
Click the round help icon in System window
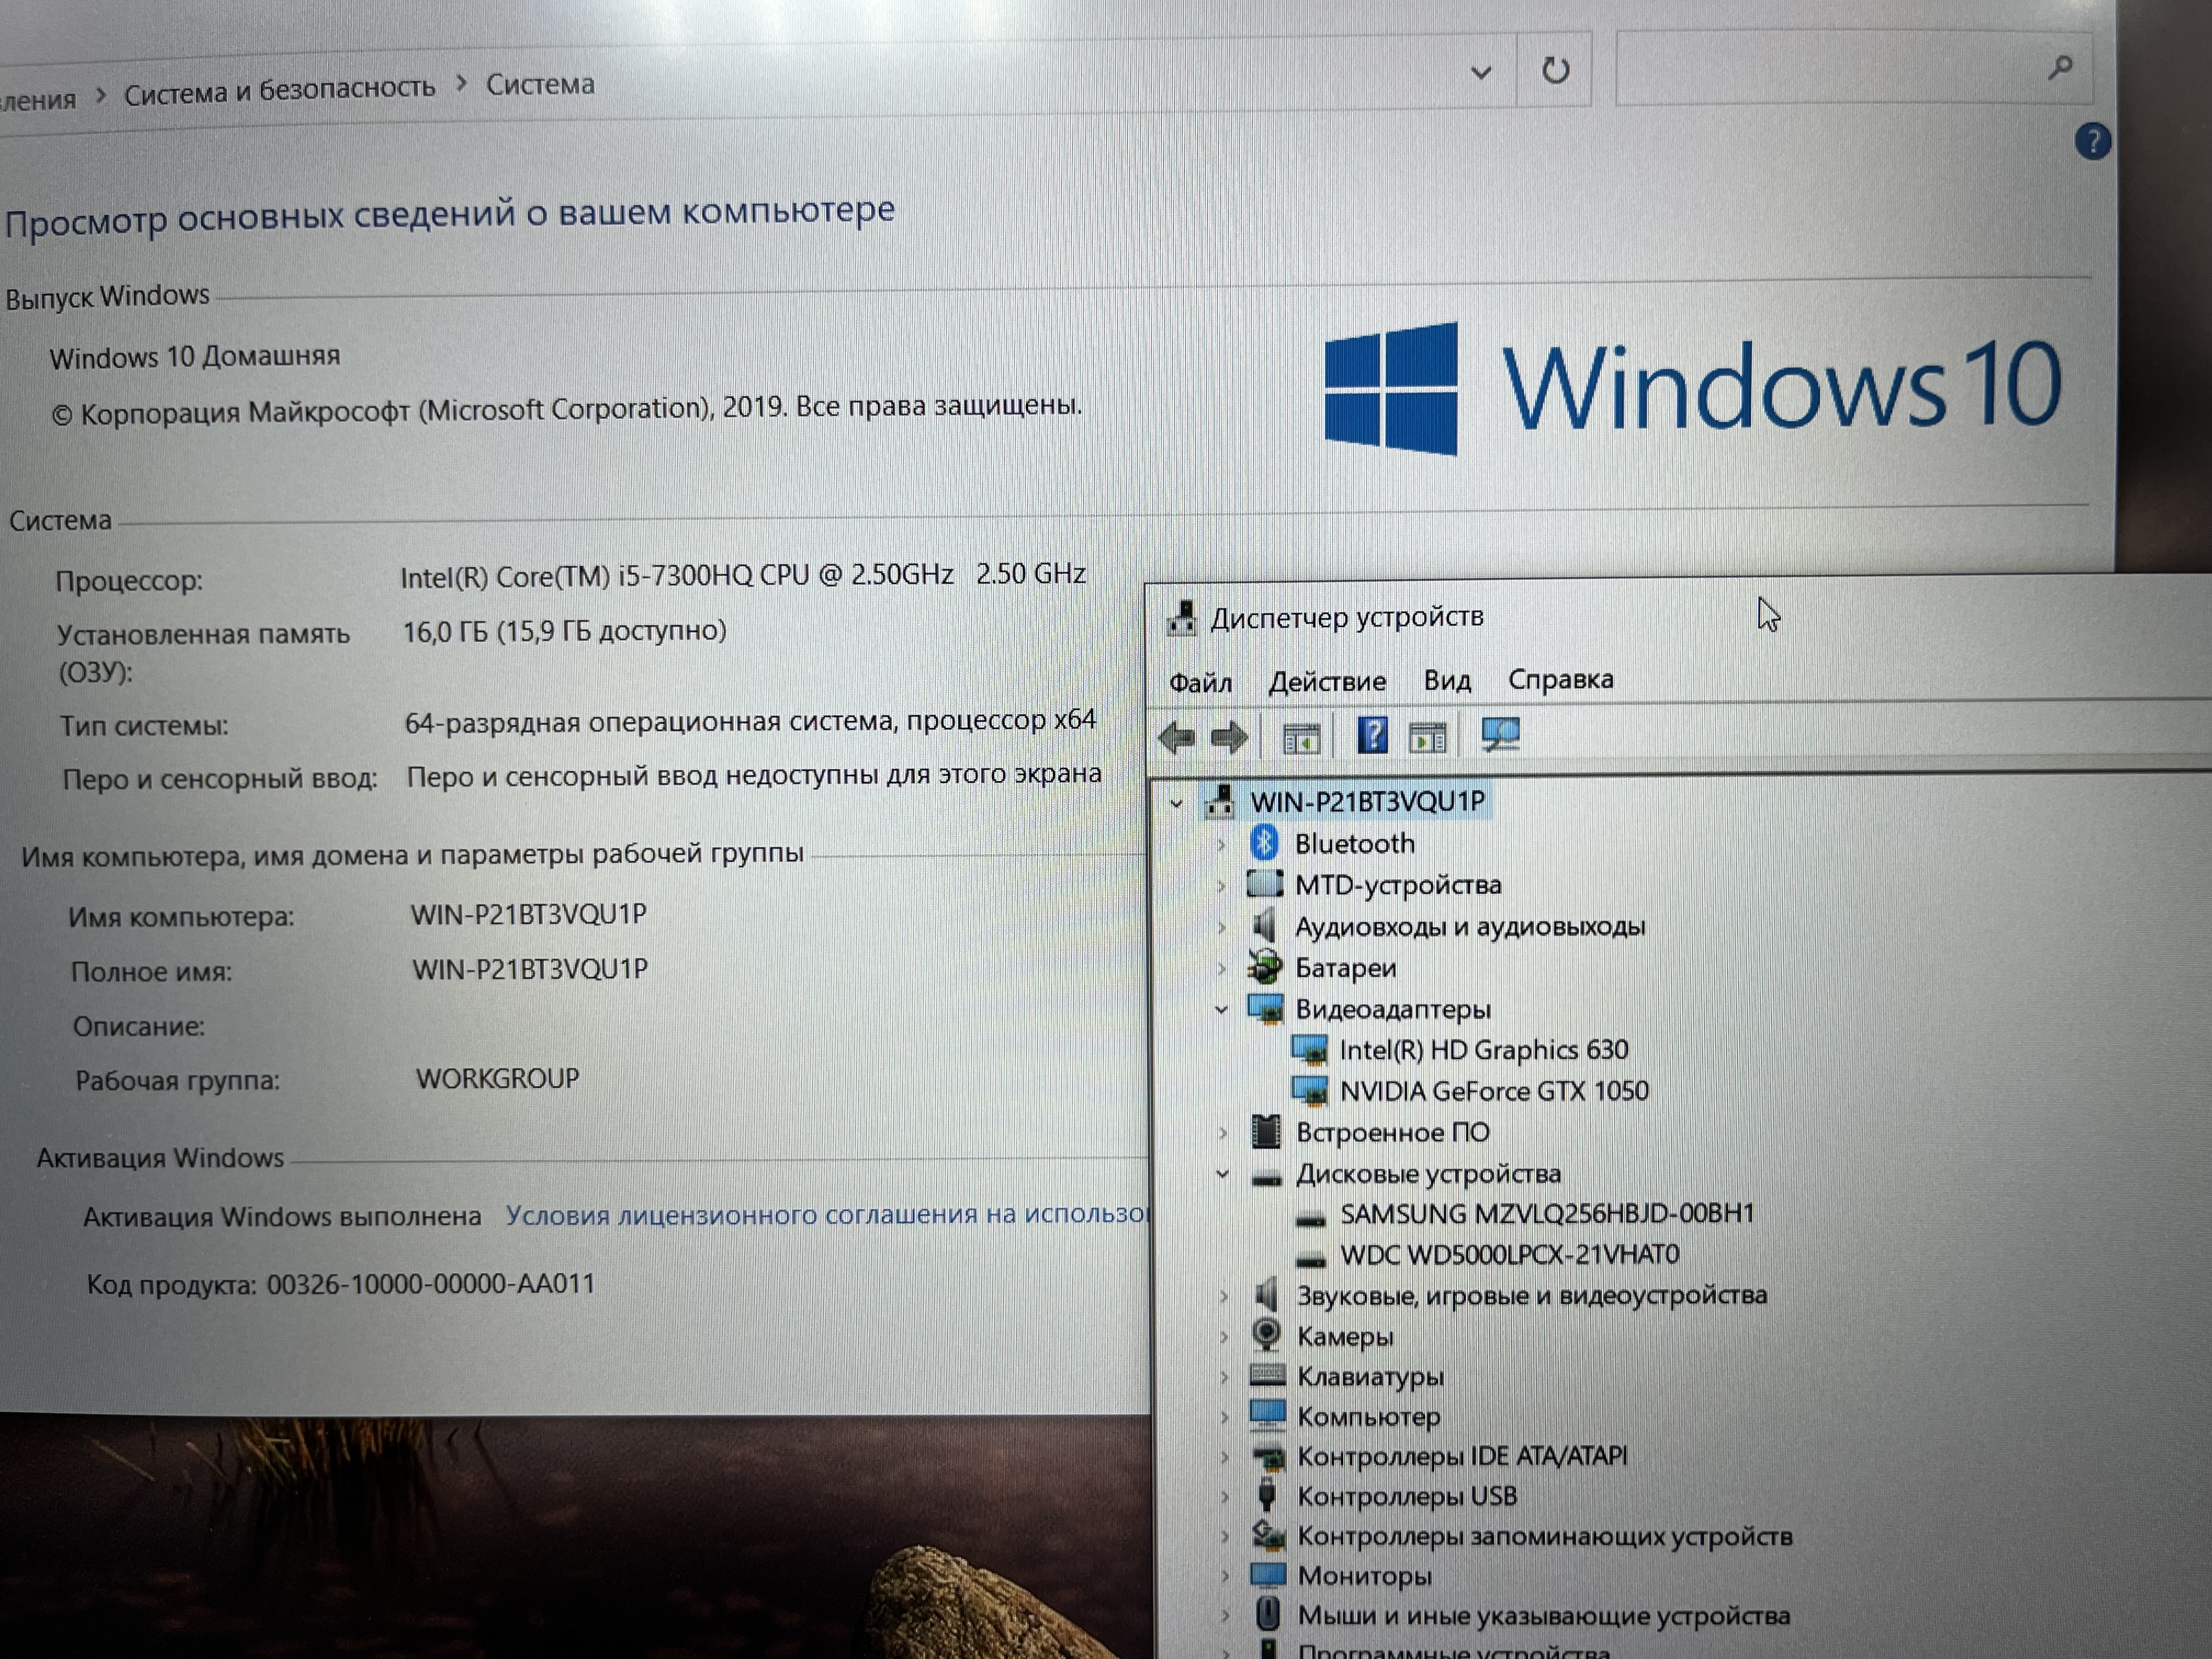tap(2092, 141)
